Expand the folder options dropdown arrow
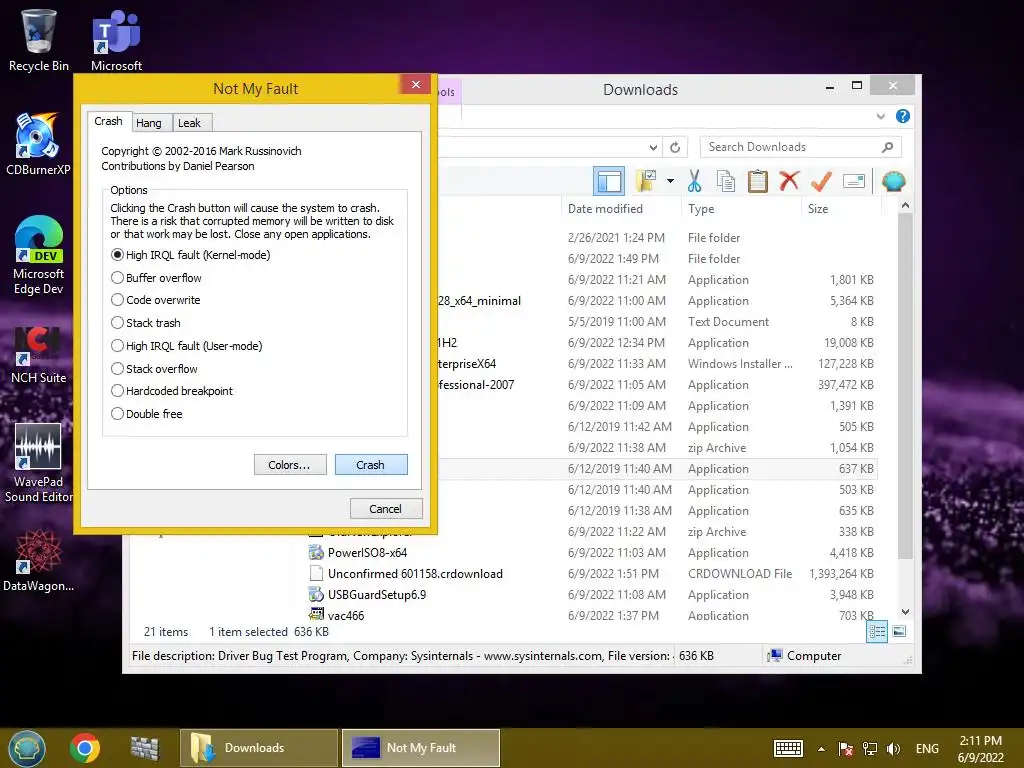The height and width of the screenshot is (768, 1024). (x=670, y=181)
